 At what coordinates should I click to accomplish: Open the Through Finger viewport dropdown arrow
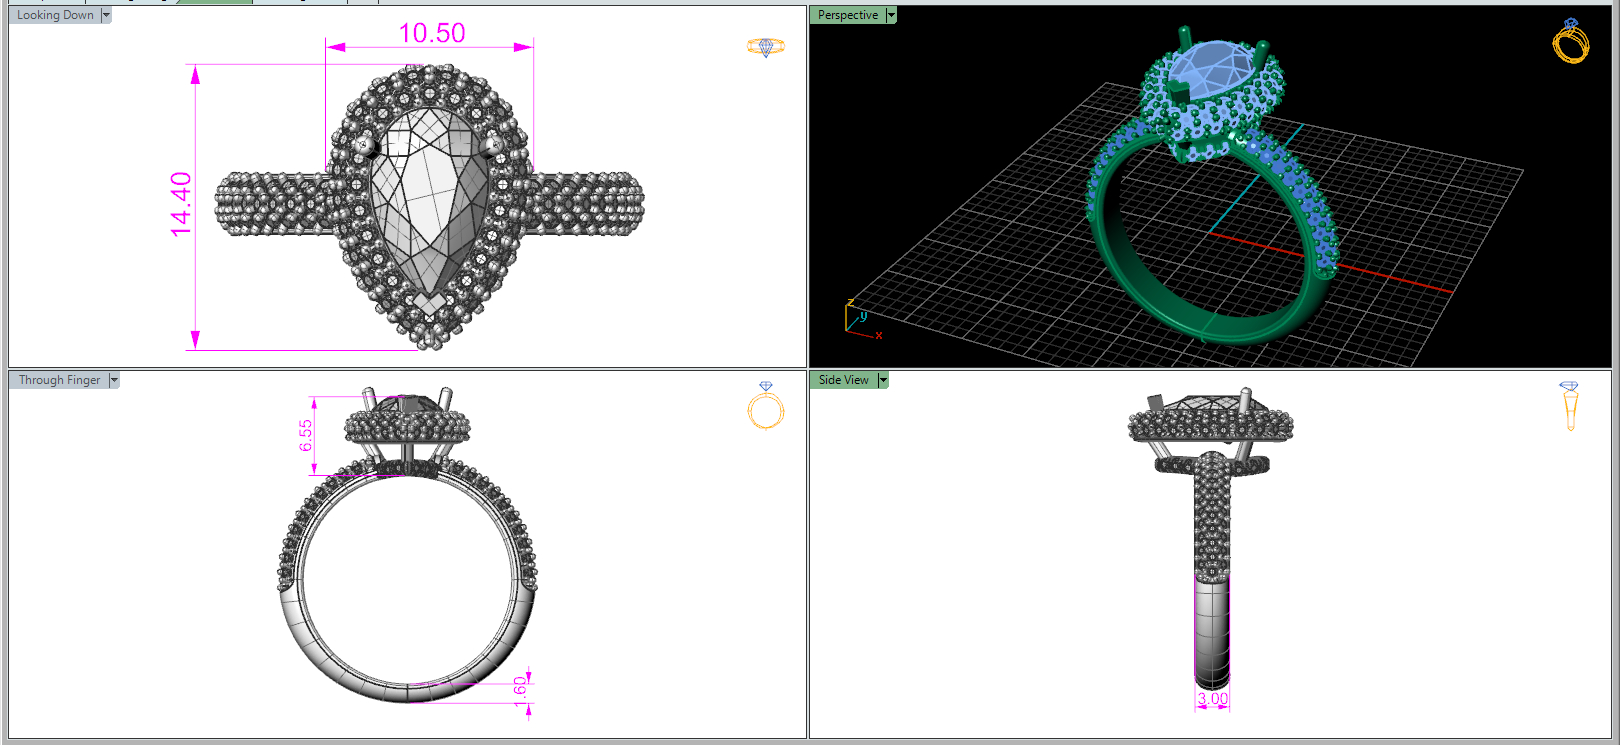tap(114, 380)
